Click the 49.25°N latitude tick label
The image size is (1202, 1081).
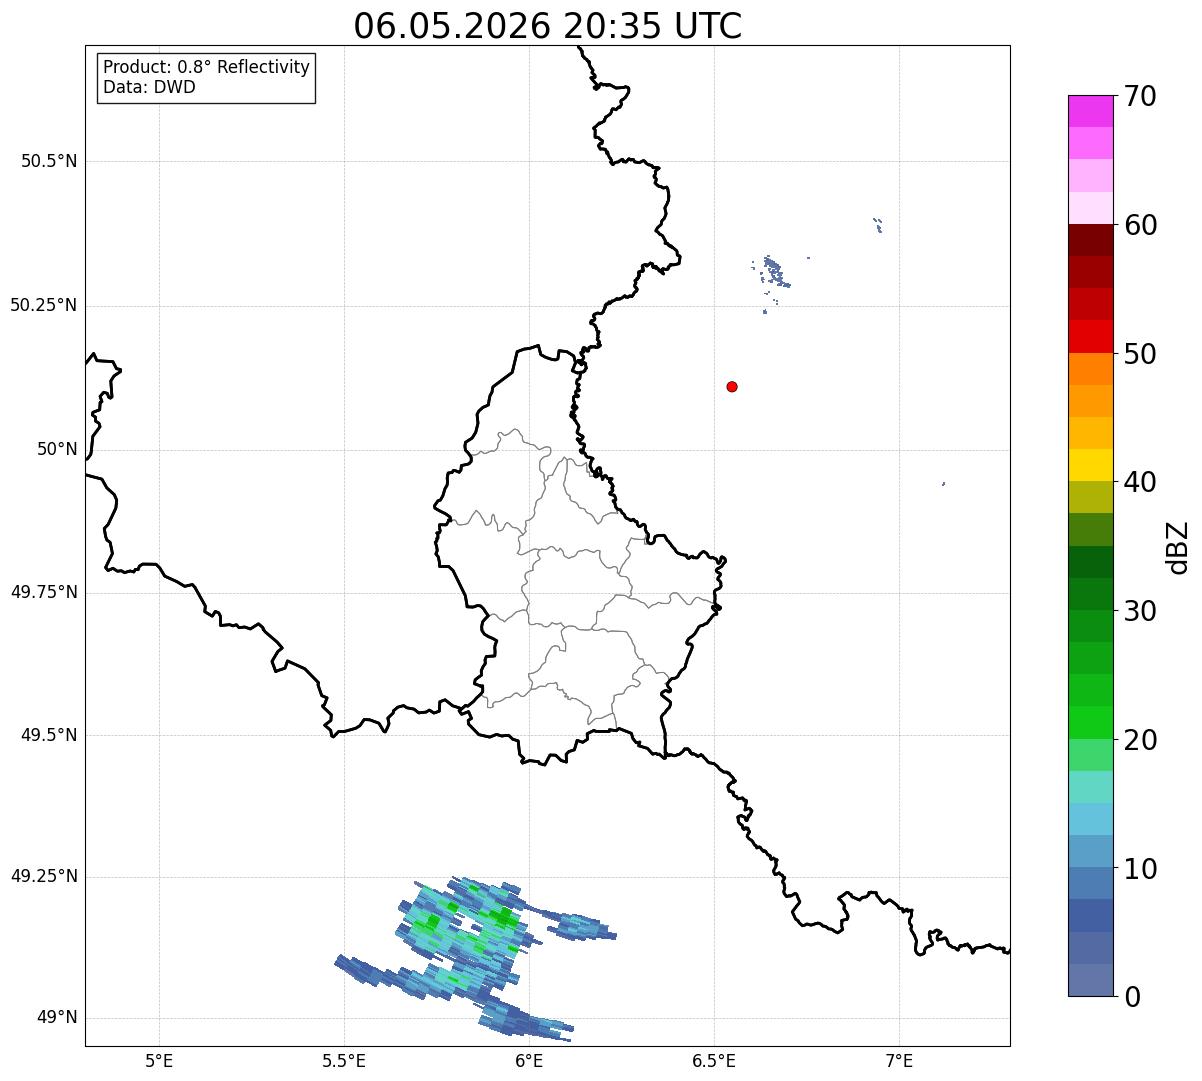pos(44,876)
